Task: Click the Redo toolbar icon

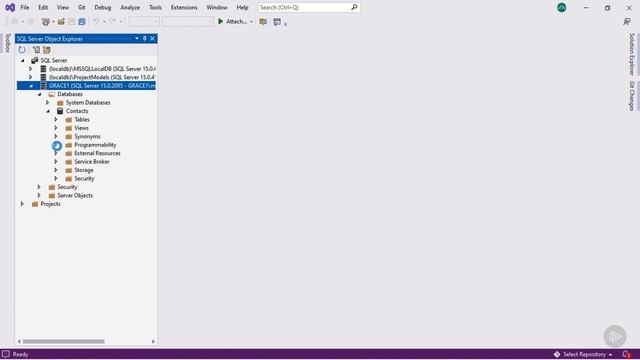Action: tap(113, 21)
